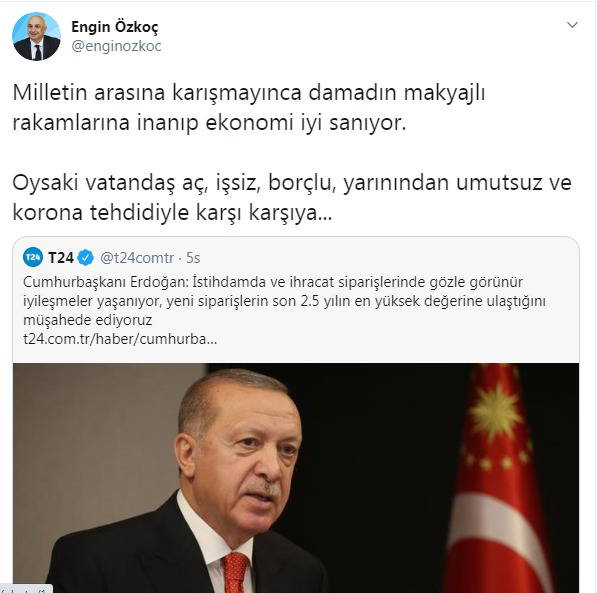Click the blue verified badge beside T24
Viewport: 597px width, 593px height.
click(85, 258)
